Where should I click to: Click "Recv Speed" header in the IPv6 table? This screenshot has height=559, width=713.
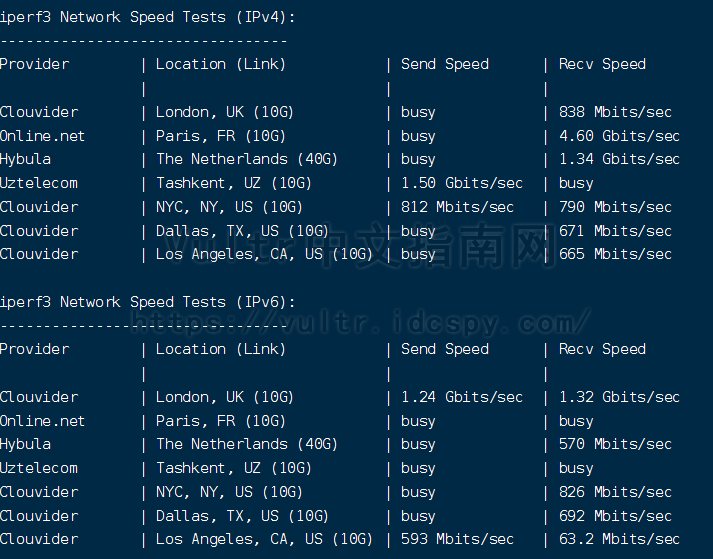(x=603, y=349)
